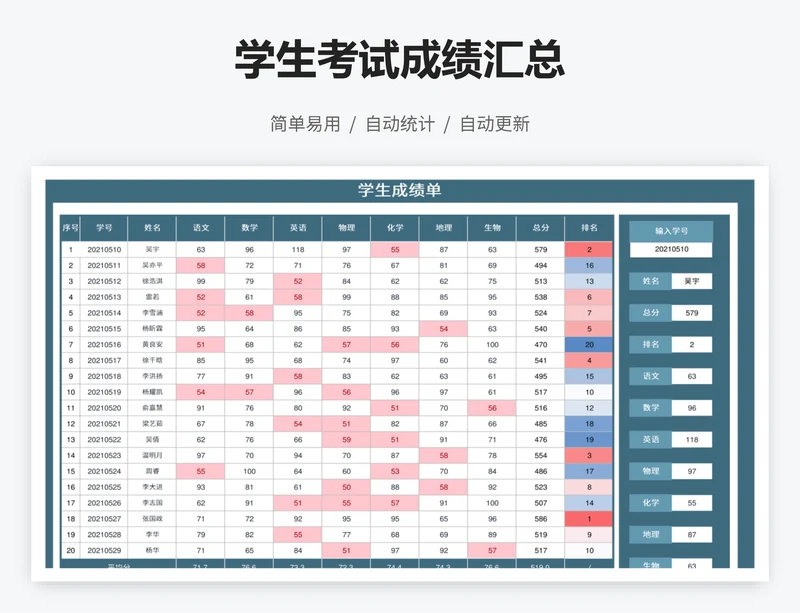Select the 排名 column header in the table
The height and width of the screenshot is (613, 800).
coord(589,228)
